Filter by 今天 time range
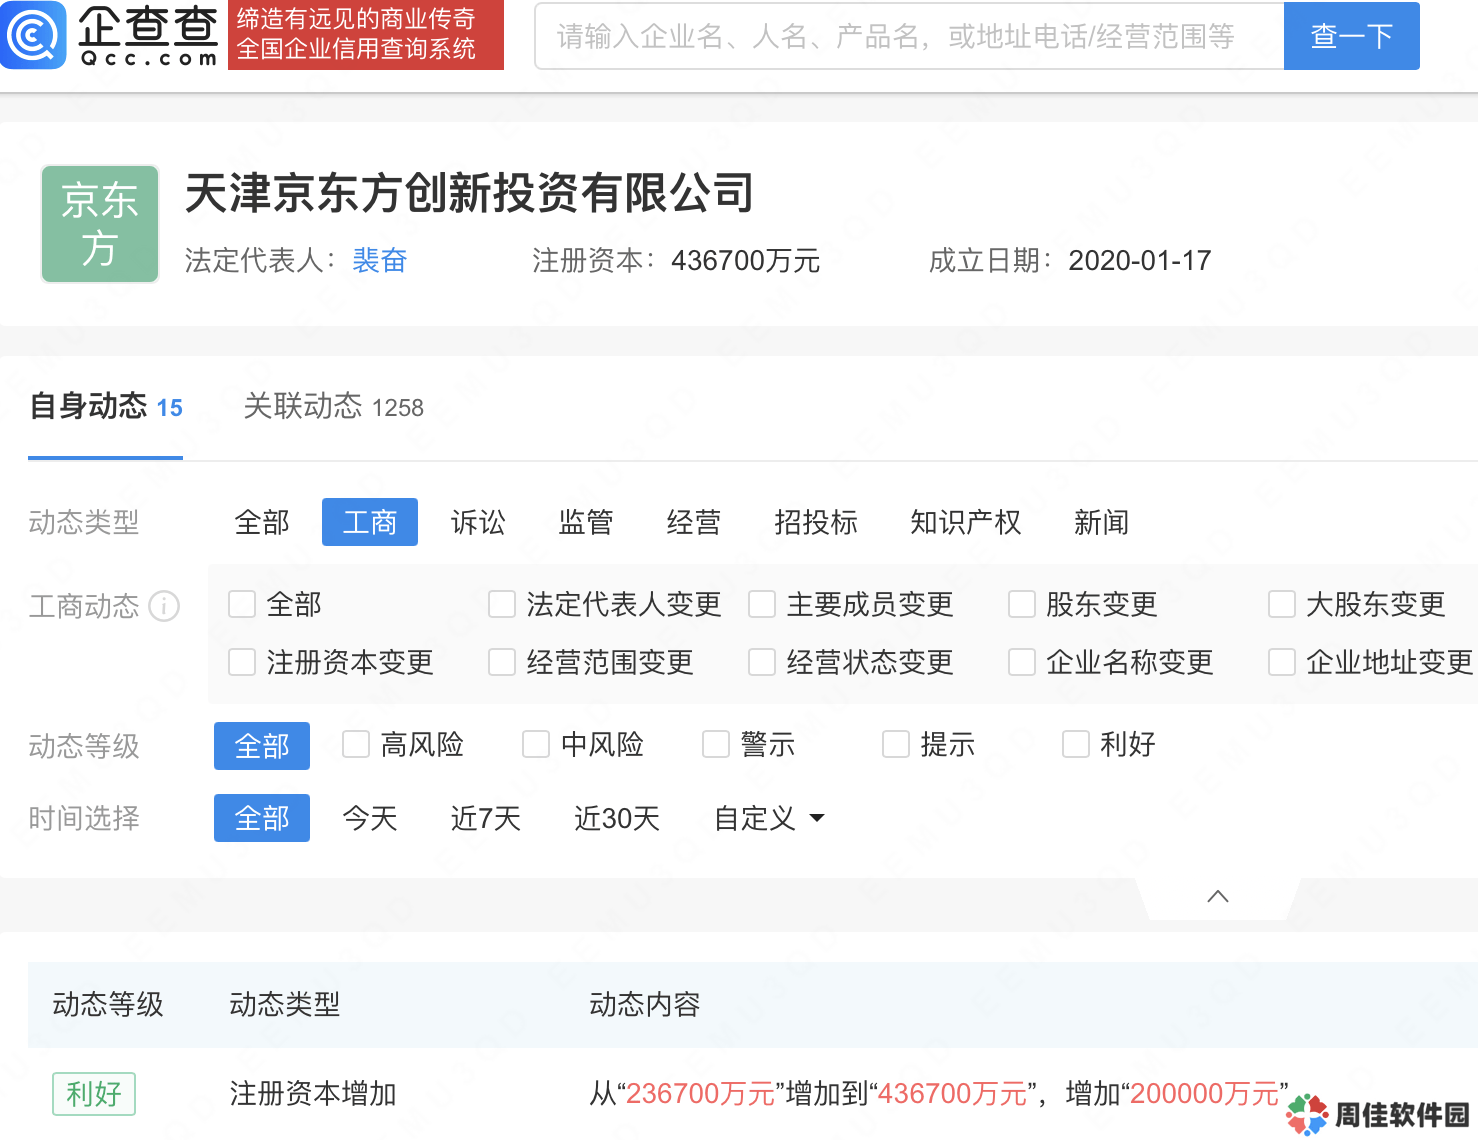The width and height of the screenshot is (1478, 1140). click(370, 818)
